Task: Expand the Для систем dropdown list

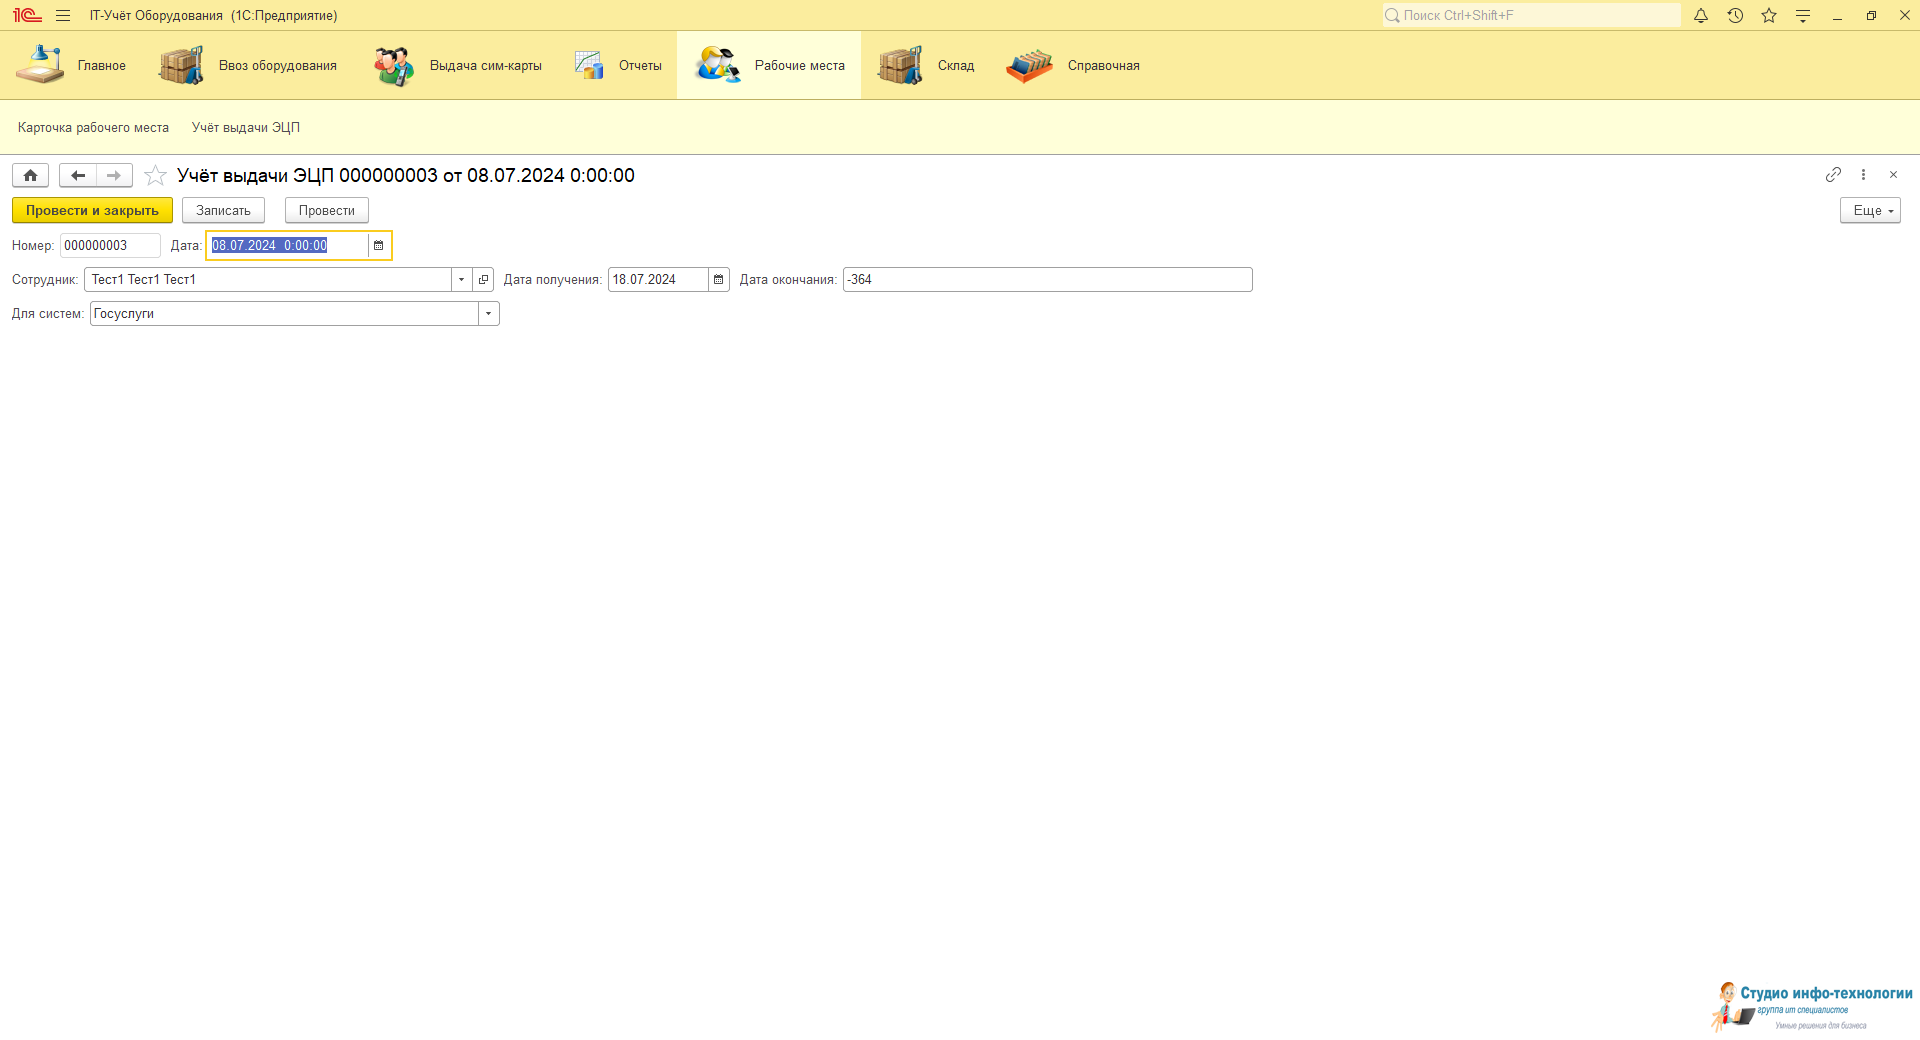Action: [x=488, y=314]
